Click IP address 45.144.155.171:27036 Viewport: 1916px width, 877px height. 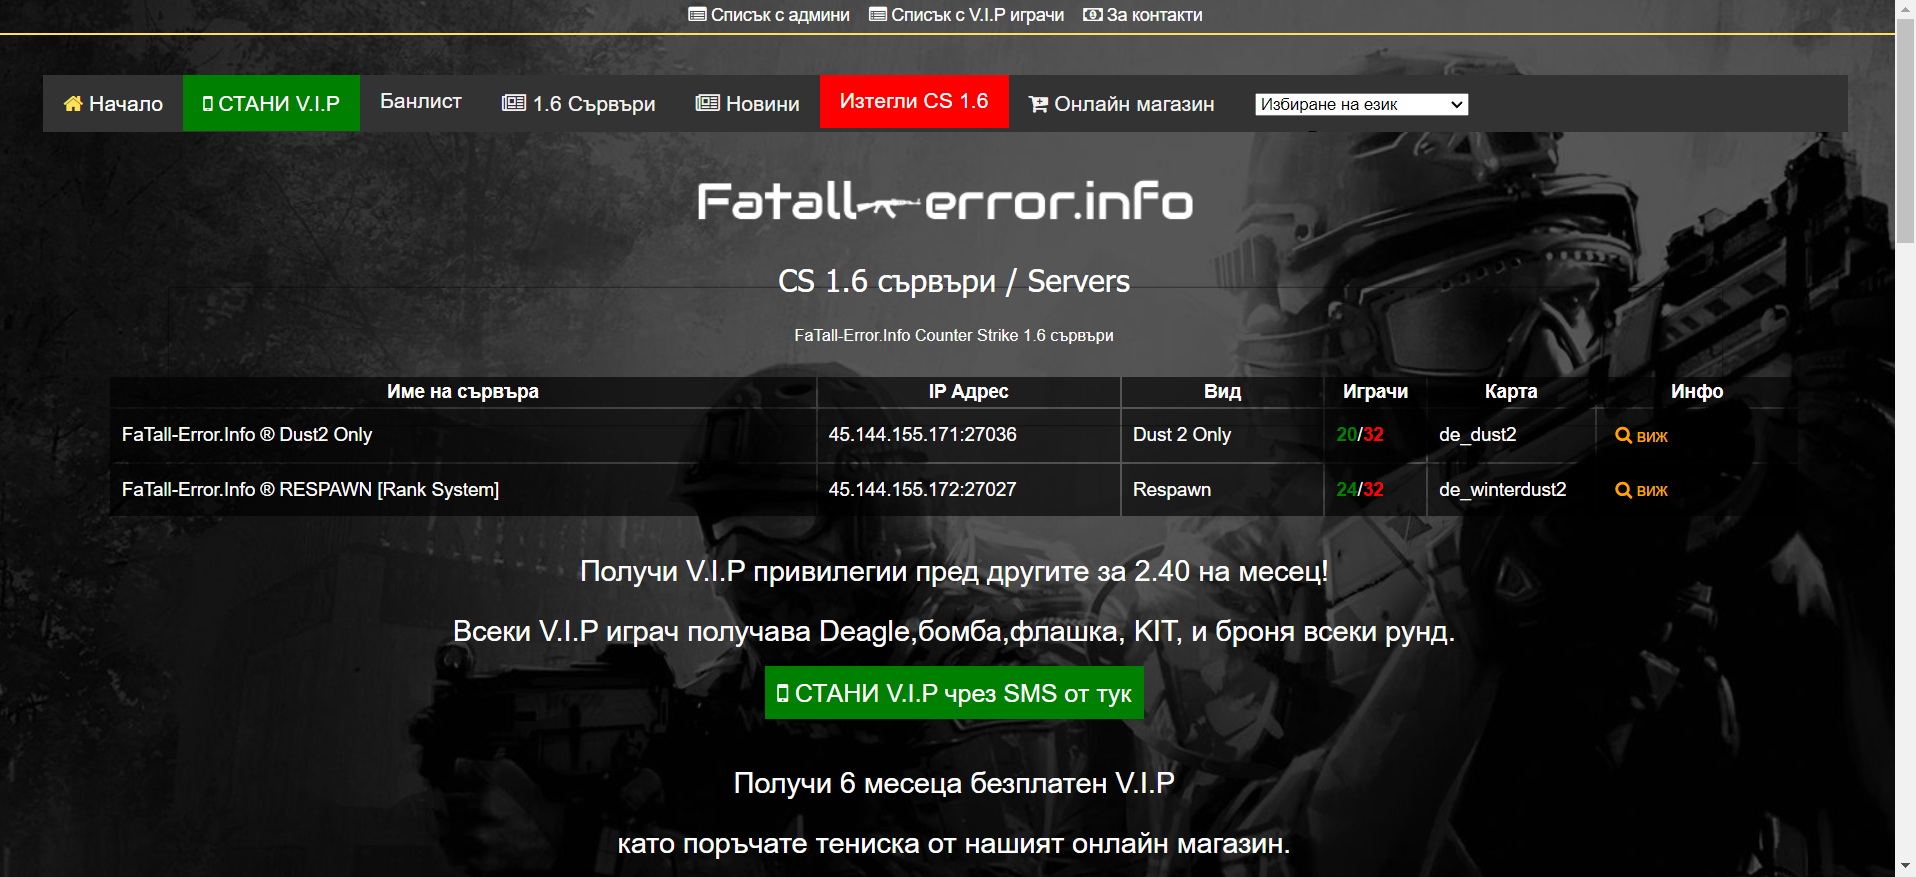(922, 435)
